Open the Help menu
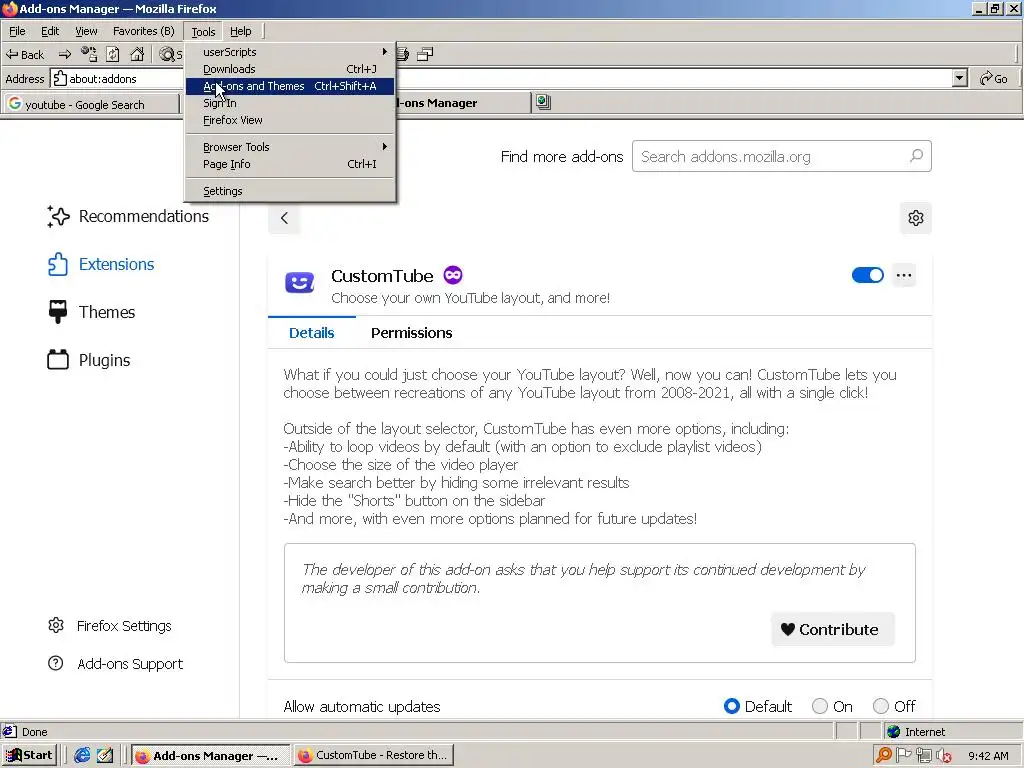Screen dimensions: 1024x768 coord(240,31)
